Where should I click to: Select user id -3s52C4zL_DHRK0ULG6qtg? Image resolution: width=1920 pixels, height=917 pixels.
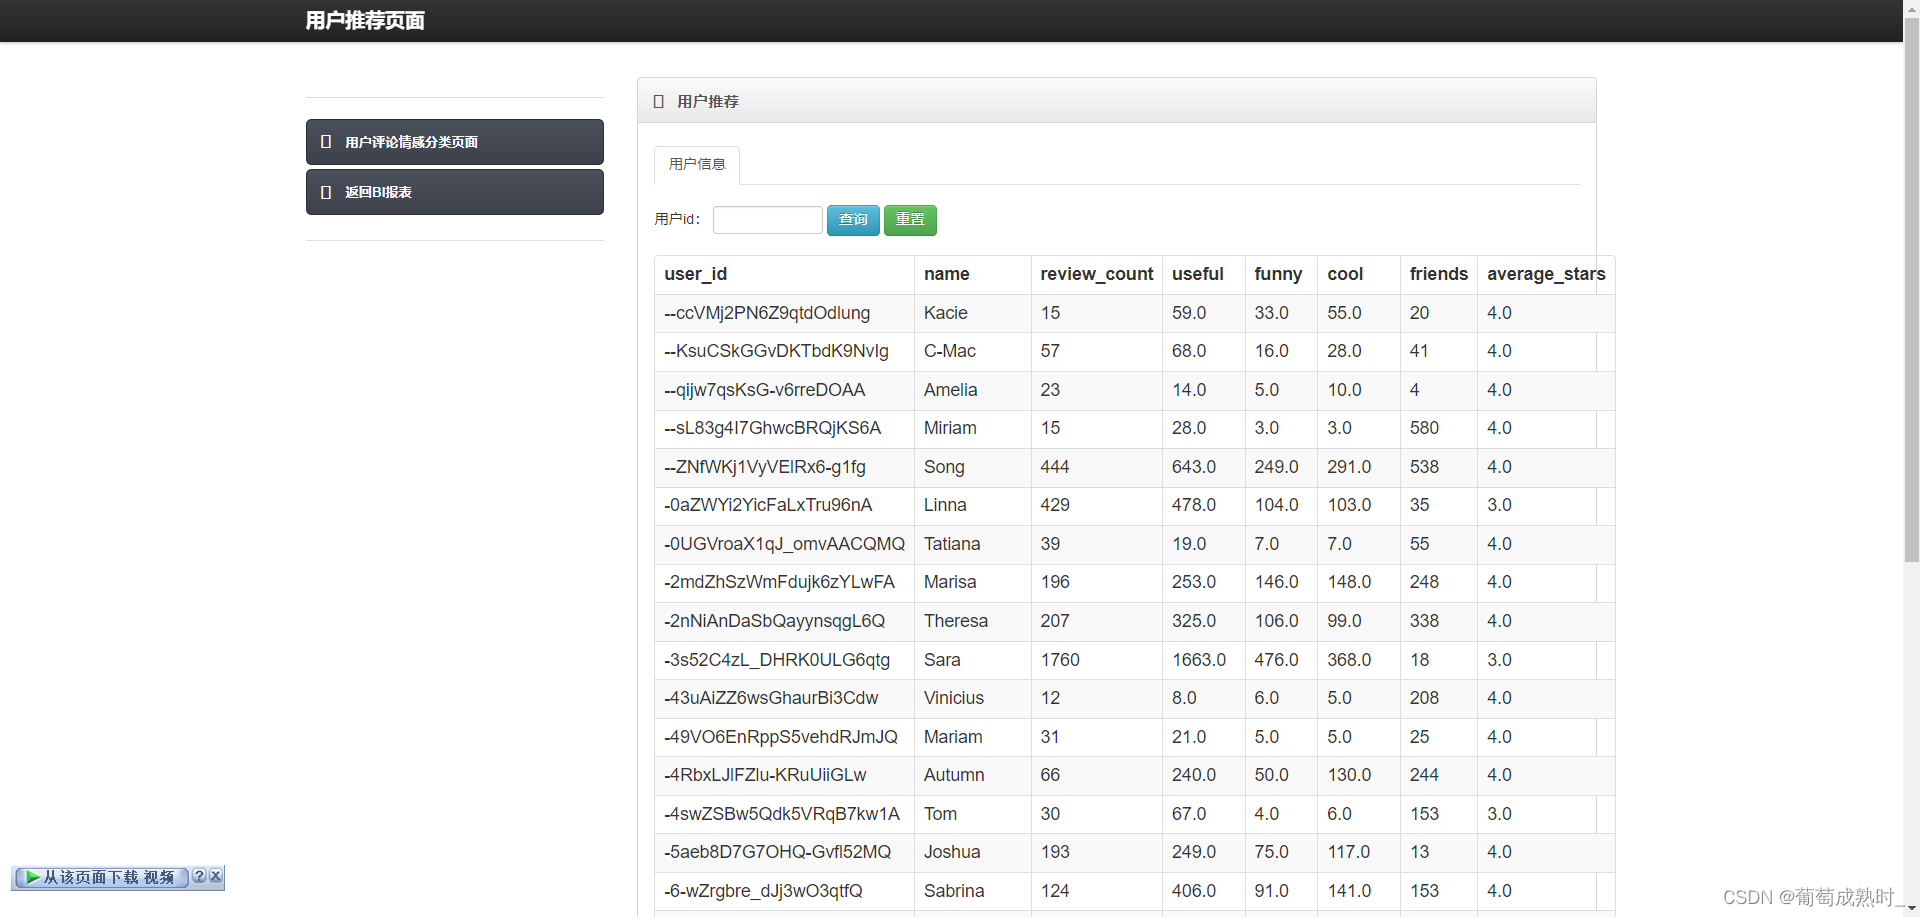pyautogui.click(x=777, y=660)
